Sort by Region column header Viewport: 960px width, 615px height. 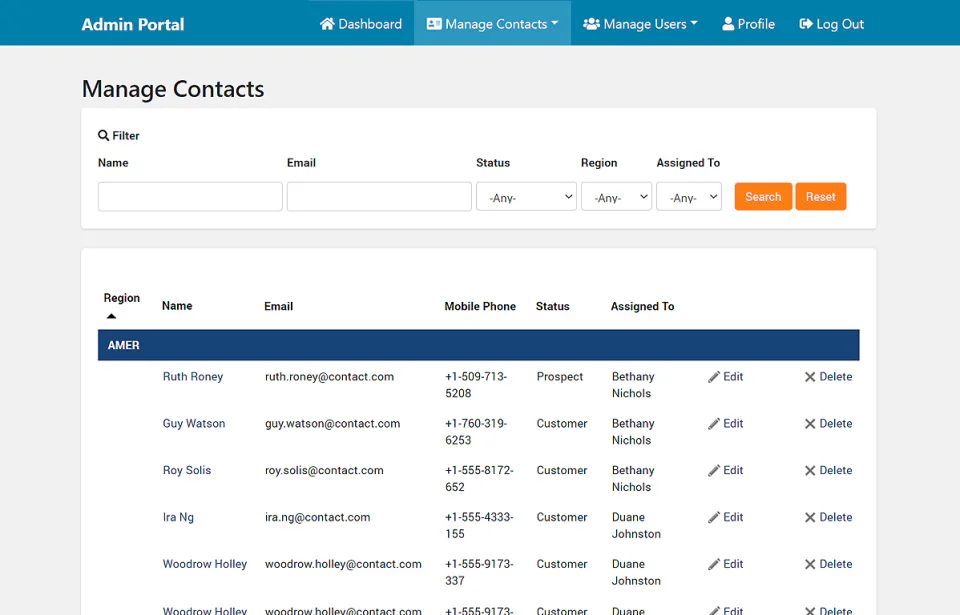[x=121, y=298]
